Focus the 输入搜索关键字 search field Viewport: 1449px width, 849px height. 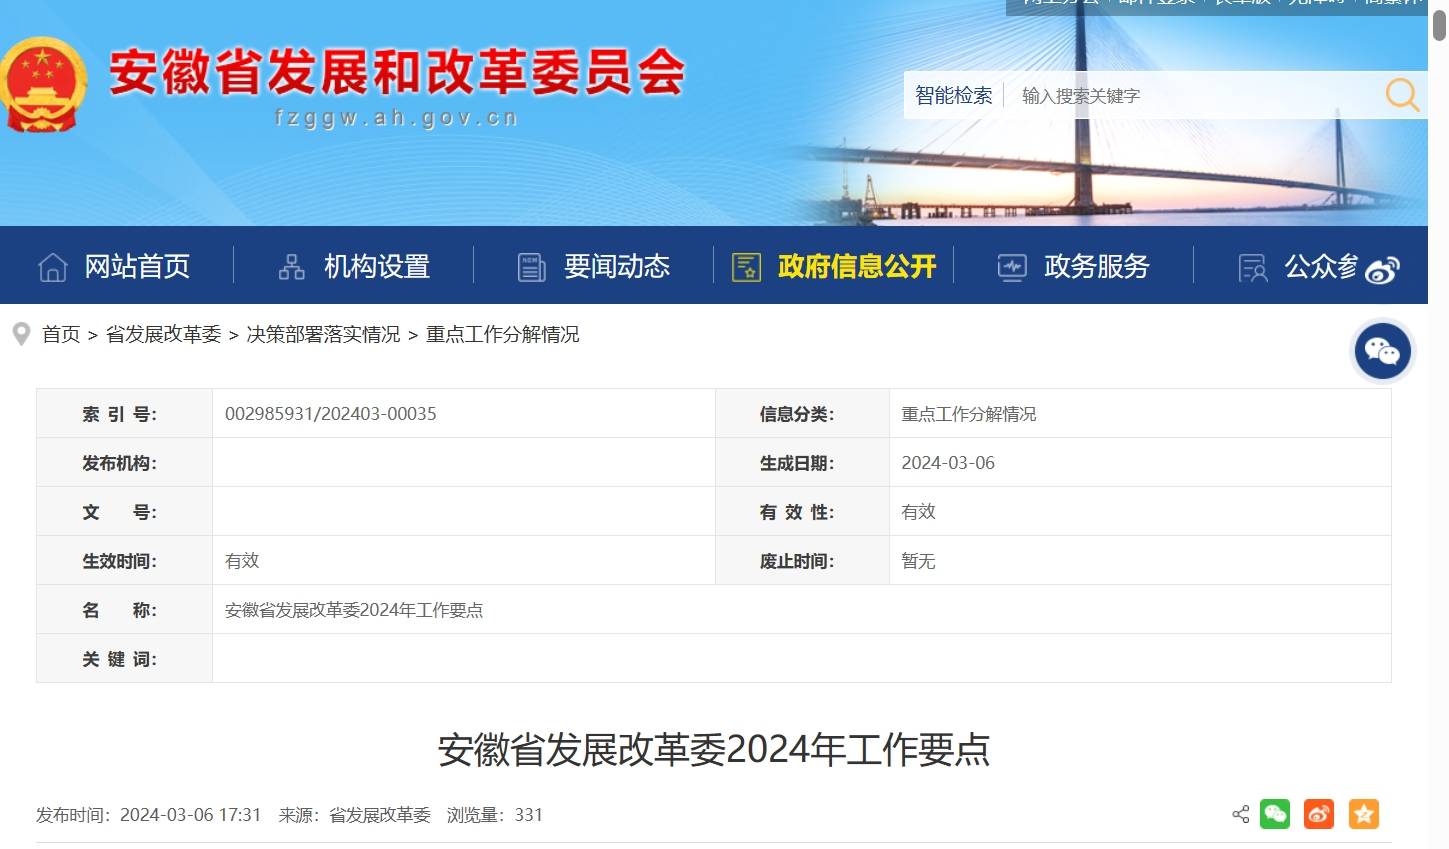(x=1190, y=96)
